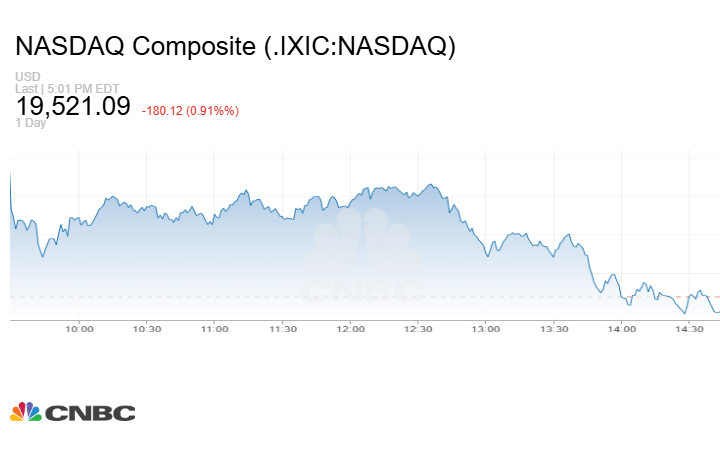This screenshot has width=720, height=450.
Task: Click the 10:00 time axis label
Action: click(79, 329)
